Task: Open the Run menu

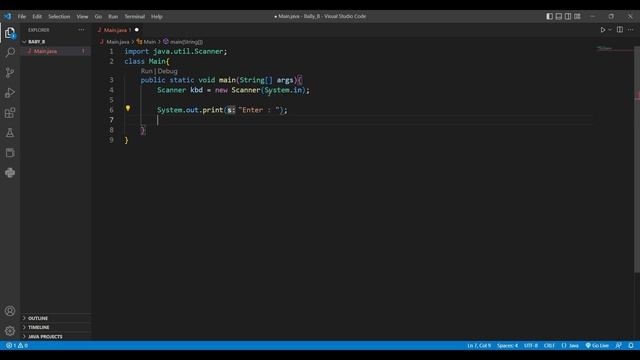Action: (113, 16)
